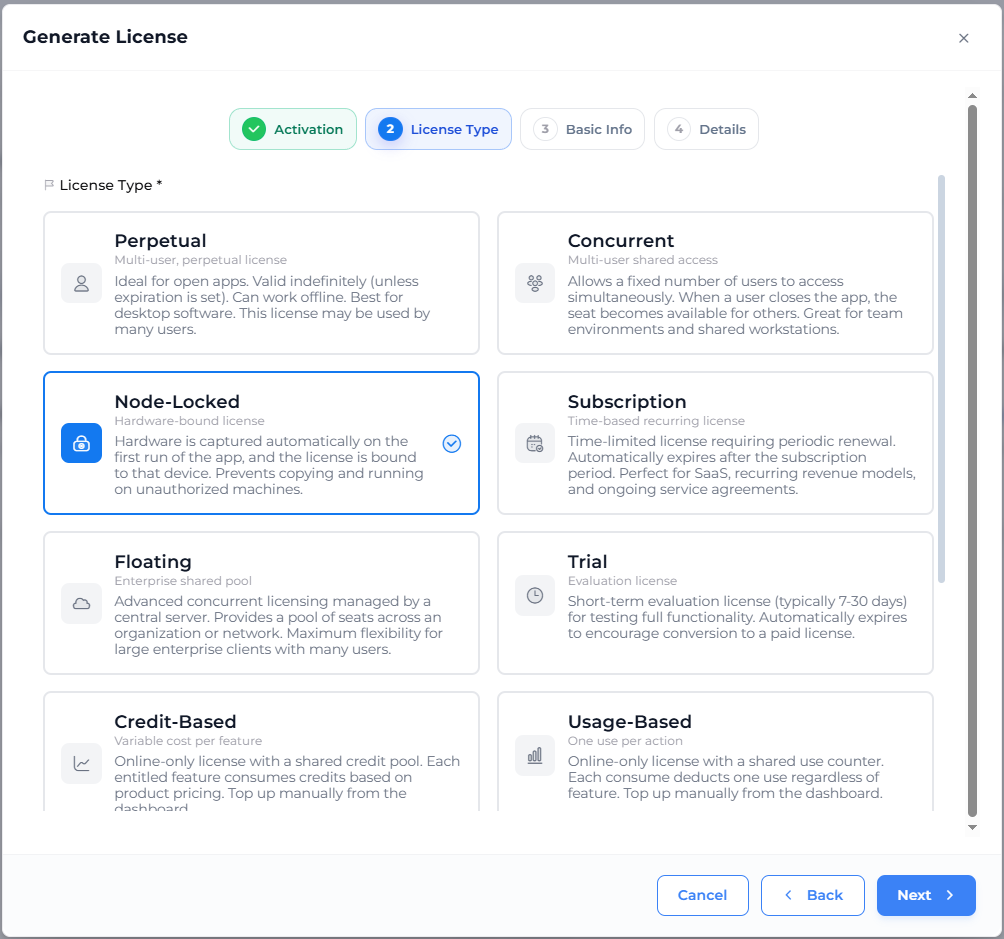Click the Credit-Based line chart icon

click(x=81, y=763)
